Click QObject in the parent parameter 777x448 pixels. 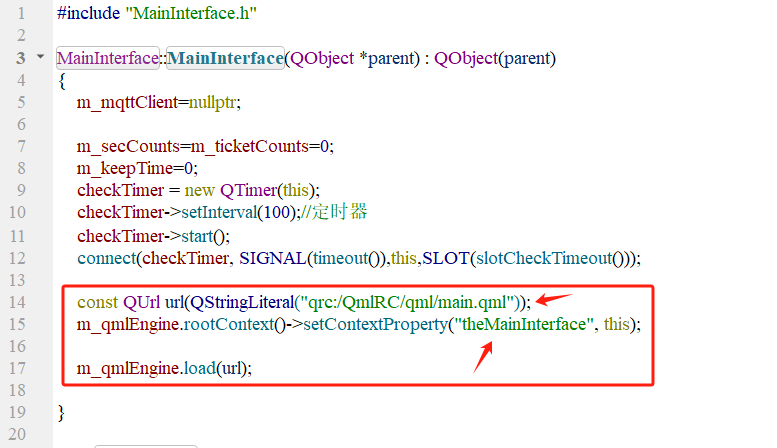322,58
